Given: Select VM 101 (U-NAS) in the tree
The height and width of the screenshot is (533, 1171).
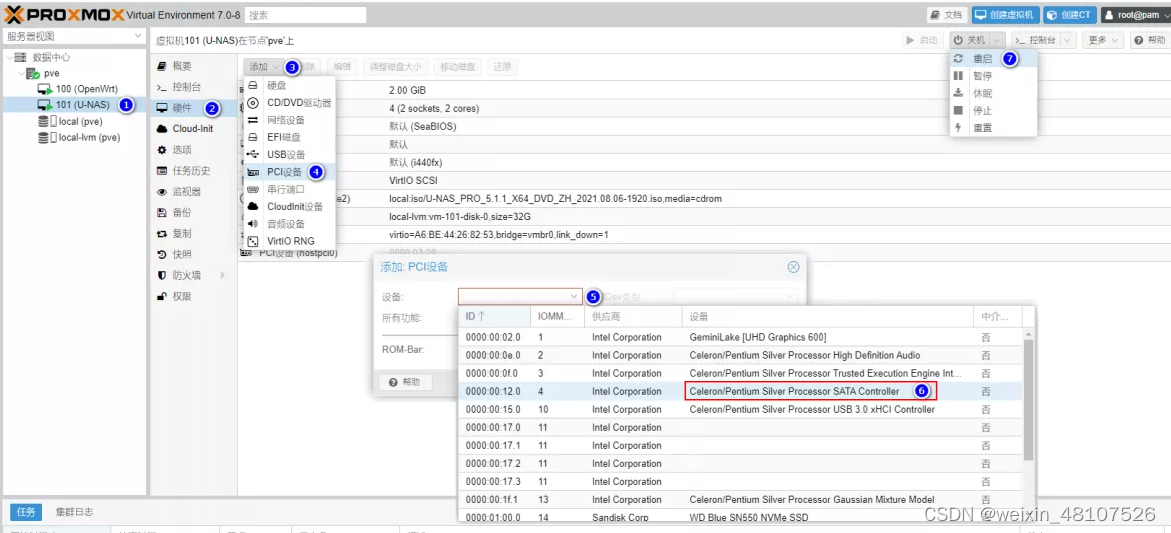Looking at the screenshot, I should [x=84, y=105].
